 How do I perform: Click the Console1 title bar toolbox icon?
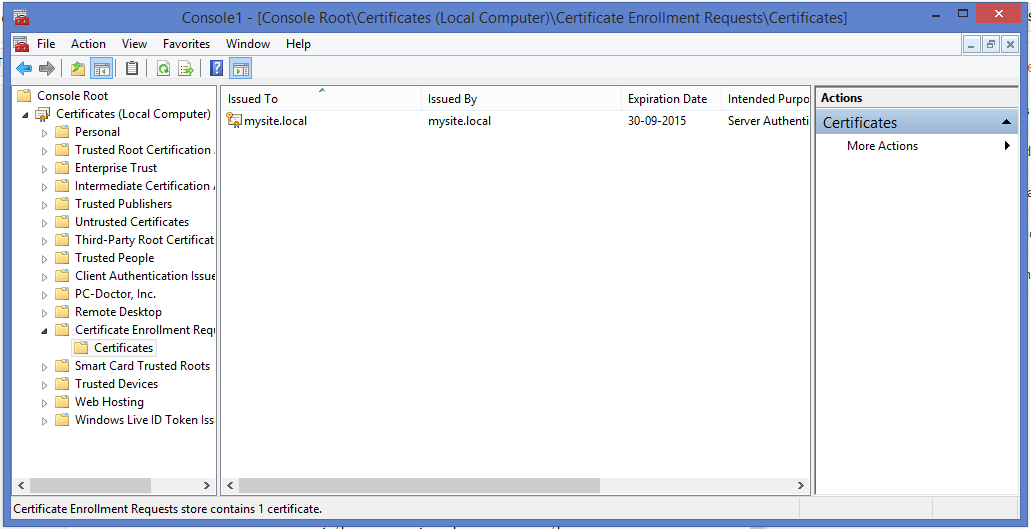click(22, 16)
